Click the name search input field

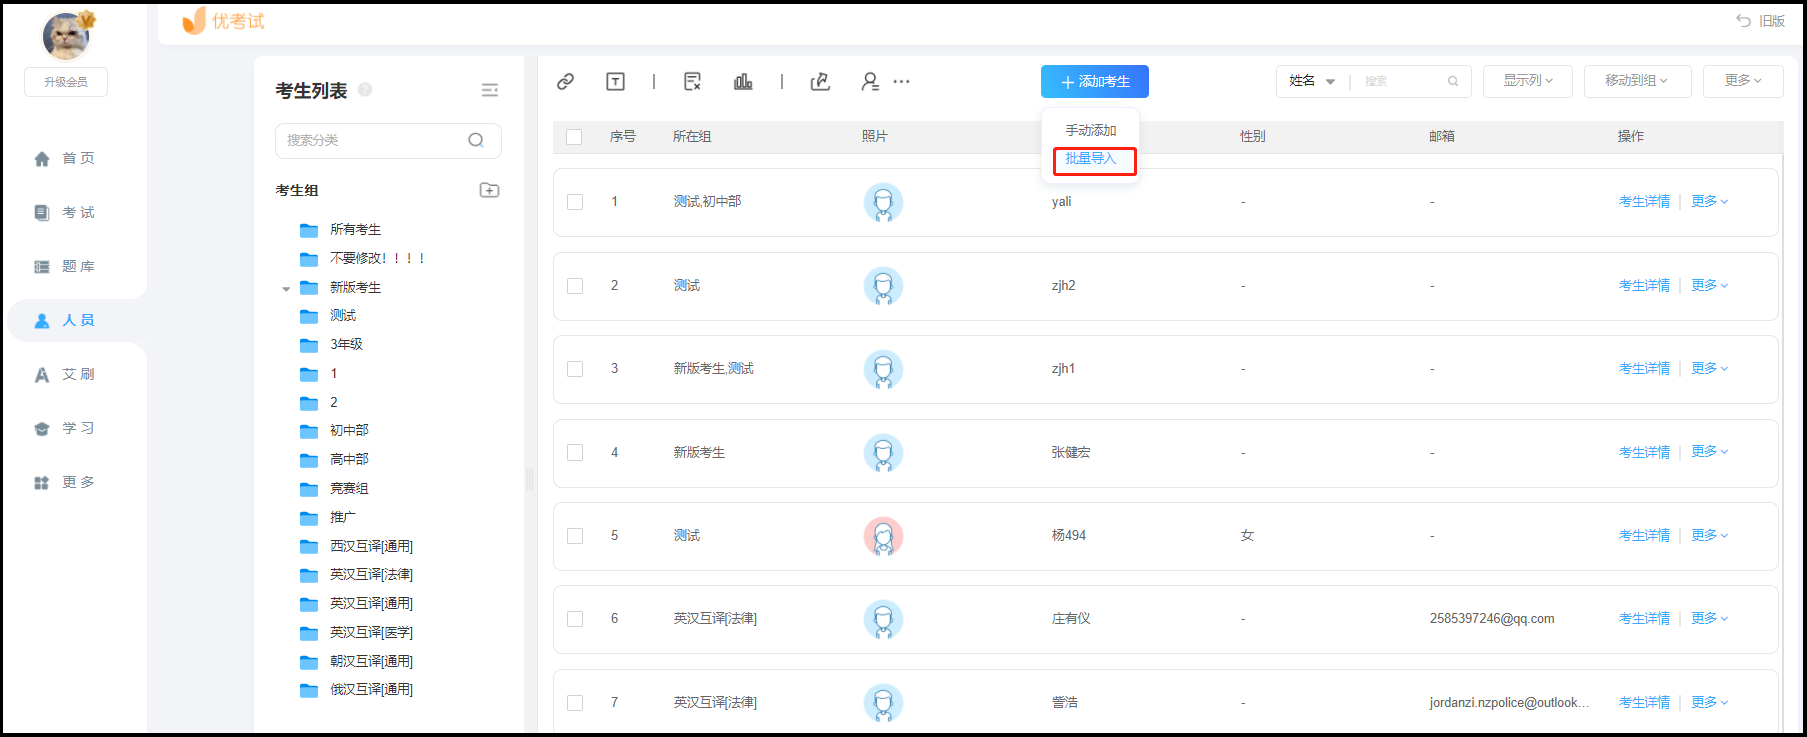pos(1403,81)
